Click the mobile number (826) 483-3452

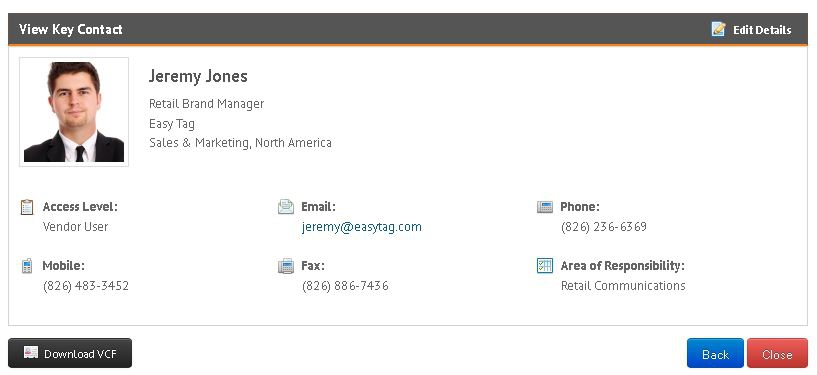(x=86, y=286)
